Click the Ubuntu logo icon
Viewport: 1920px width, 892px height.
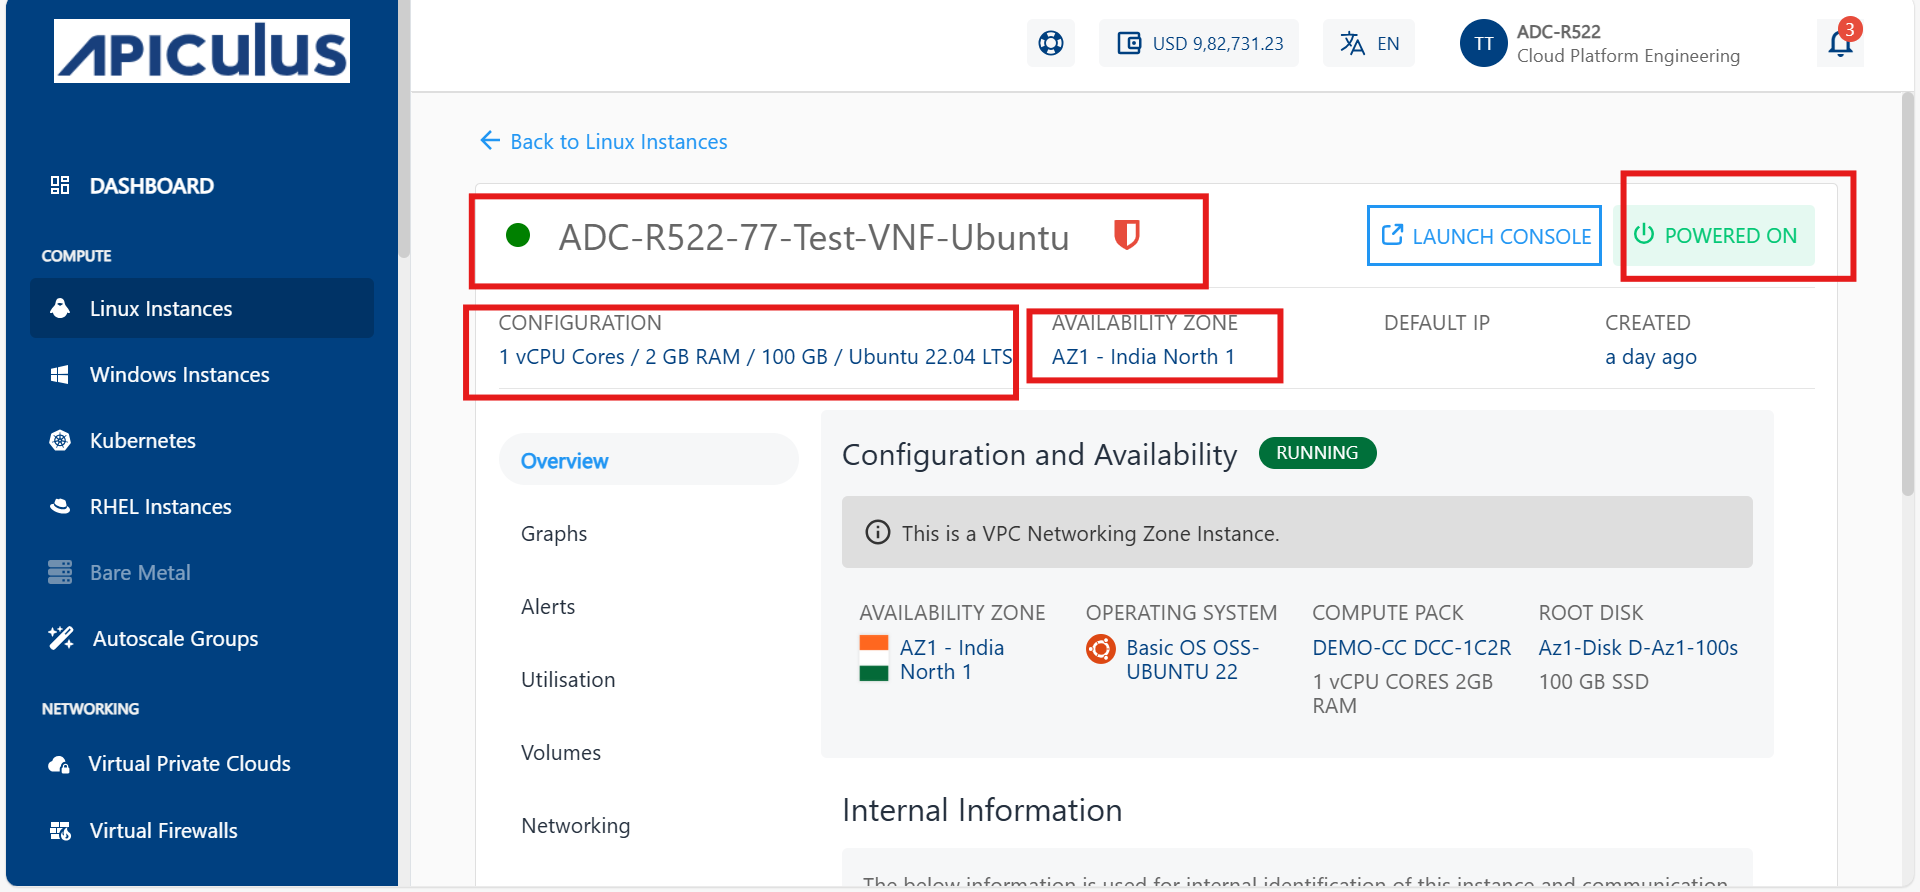pyautogui.click(x=1101, y=649)
